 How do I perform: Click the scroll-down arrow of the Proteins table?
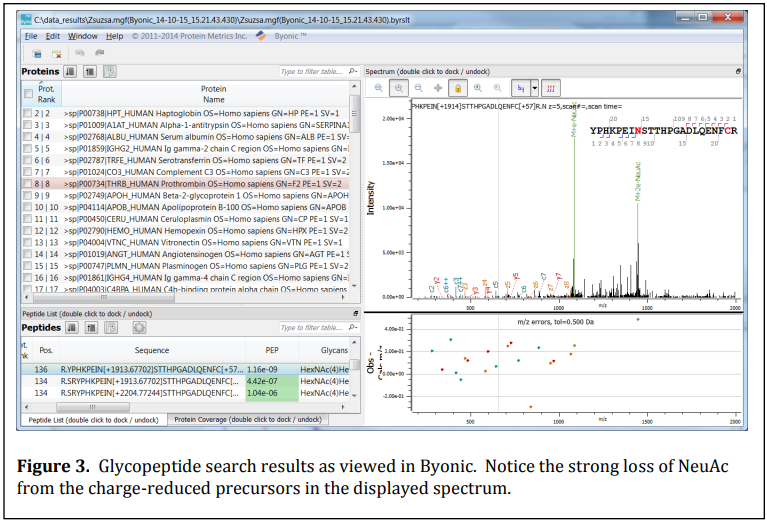click(355, 287)
